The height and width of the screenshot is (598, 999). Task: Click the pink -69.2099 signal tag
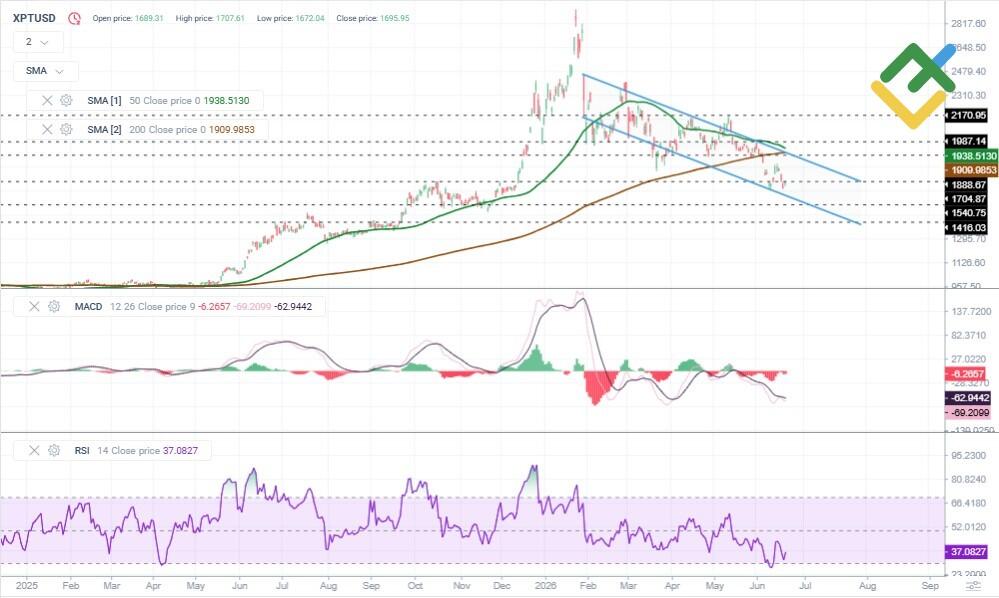[968, 413]
